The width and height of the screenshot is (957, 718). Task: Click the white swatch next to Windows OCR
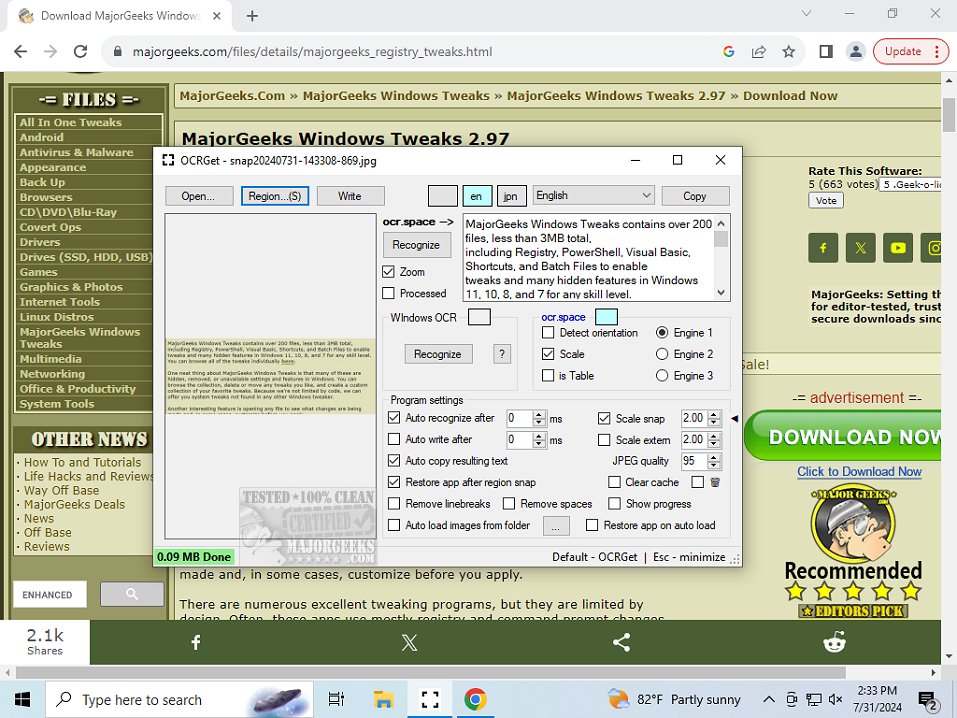[x=479, y=317]
